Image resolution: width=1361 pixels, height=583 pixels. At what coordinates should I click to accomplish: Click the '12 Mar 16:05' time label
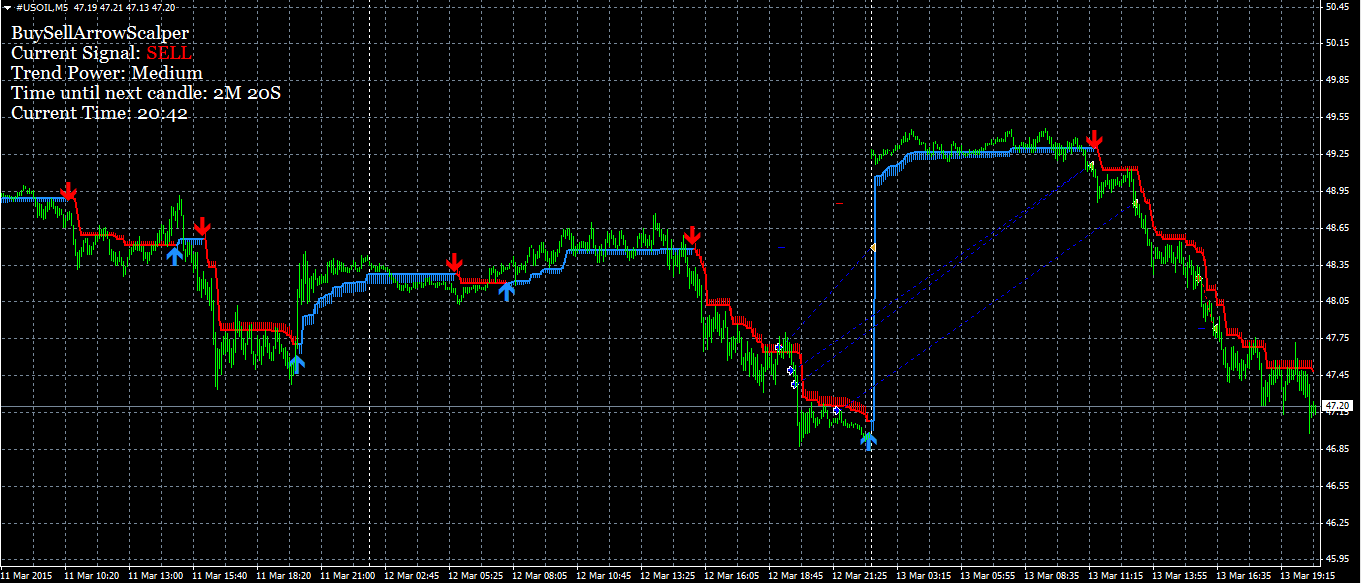pos(732,576)
